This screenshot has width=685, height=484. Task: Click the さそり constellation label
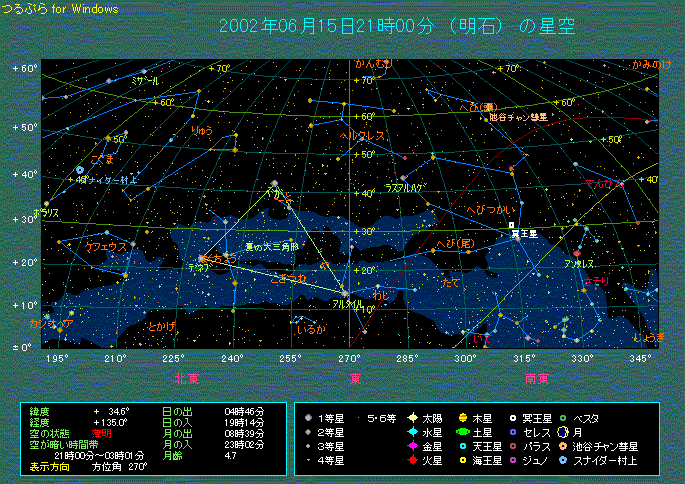tap(596, 281)
